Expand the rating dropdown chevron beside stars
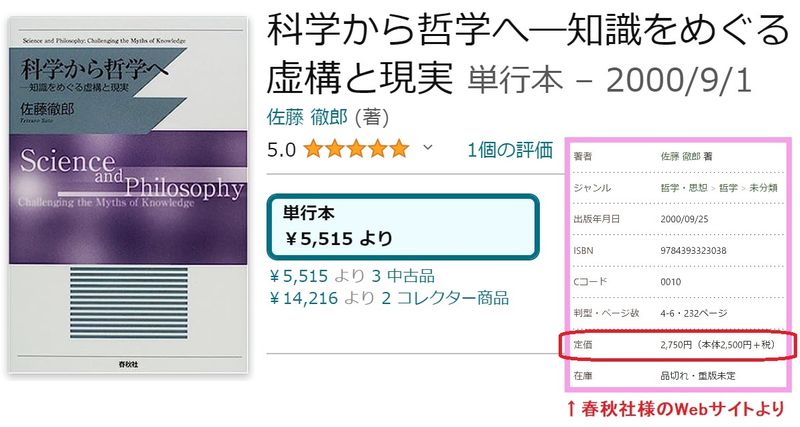Screen dimensions: 800x427 pyautogui.click(x=428, y=148)
